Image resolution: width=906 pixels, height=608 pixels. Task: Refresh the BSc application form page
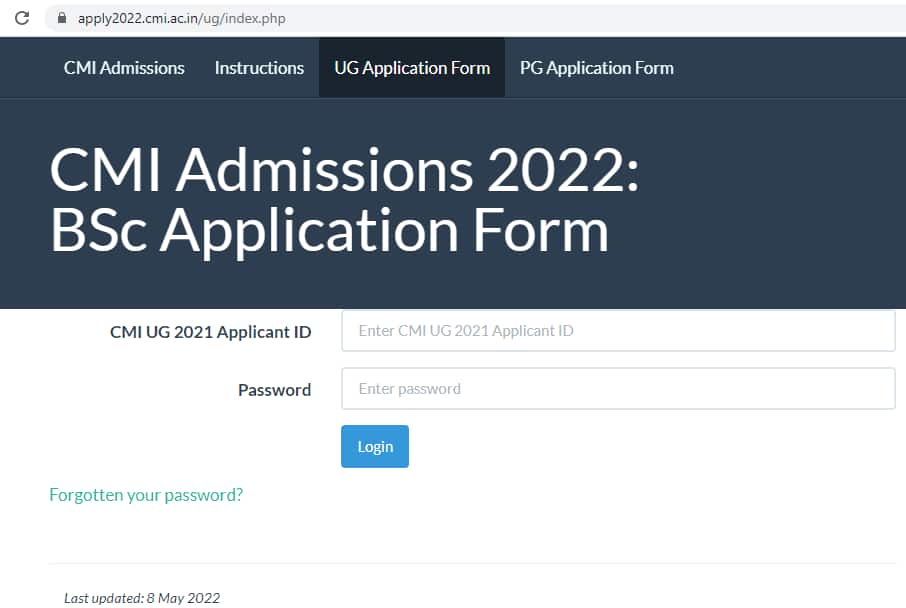[22, 17]
